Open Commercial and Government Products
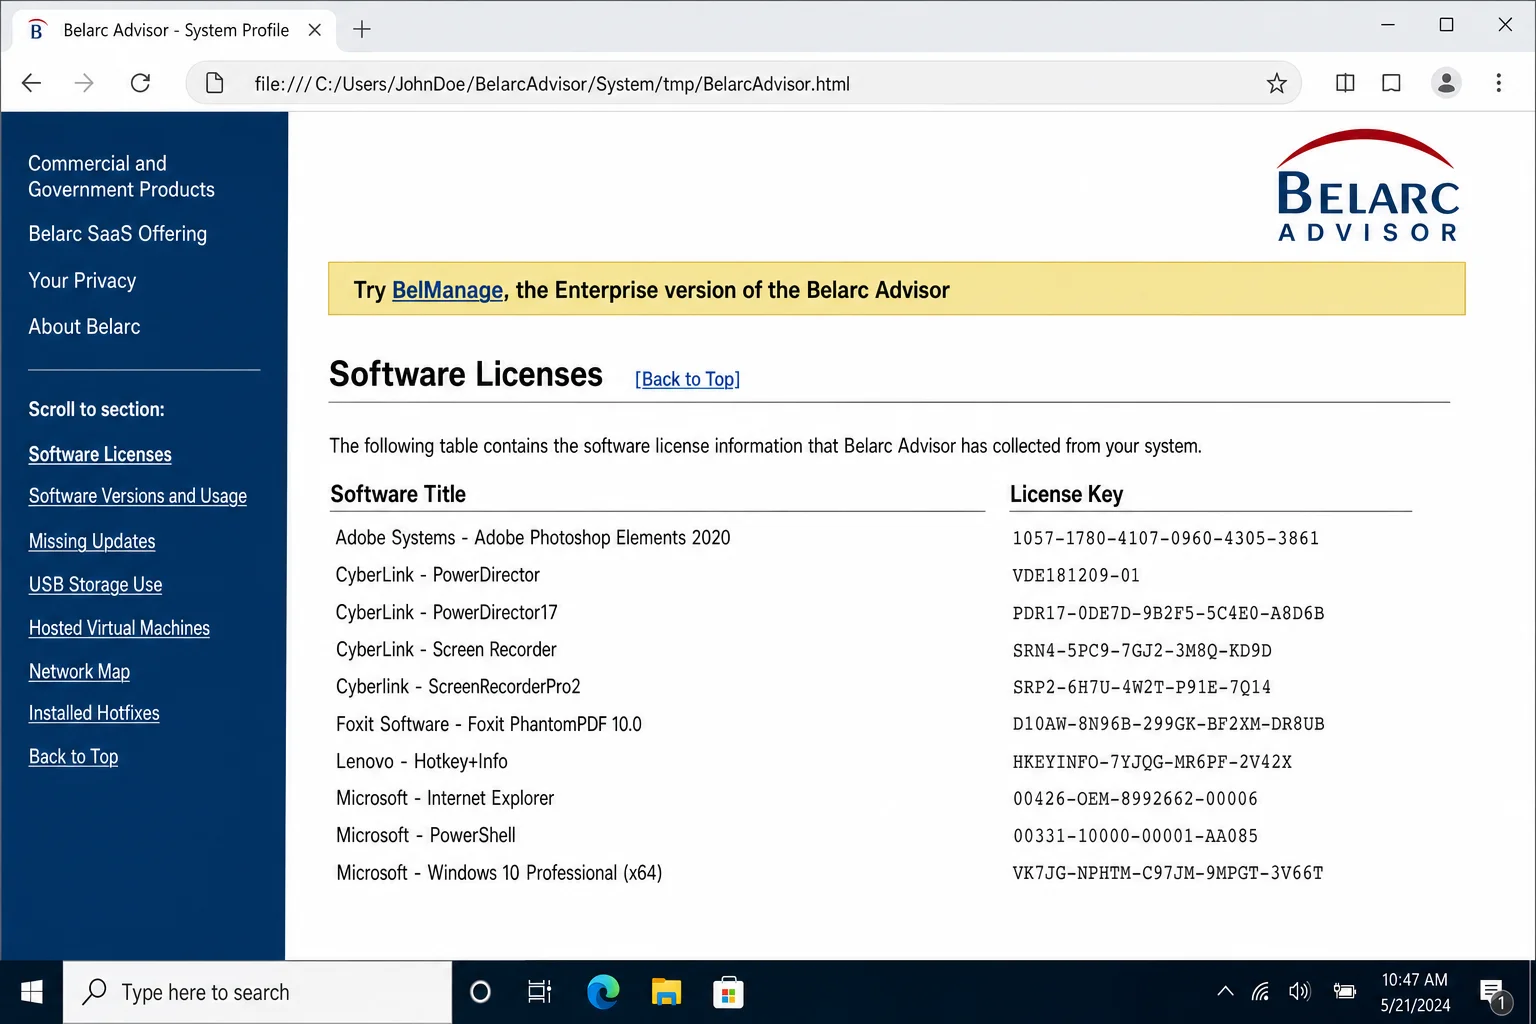The width and height of the screenshot is (1536, 1024). [121, 176]
